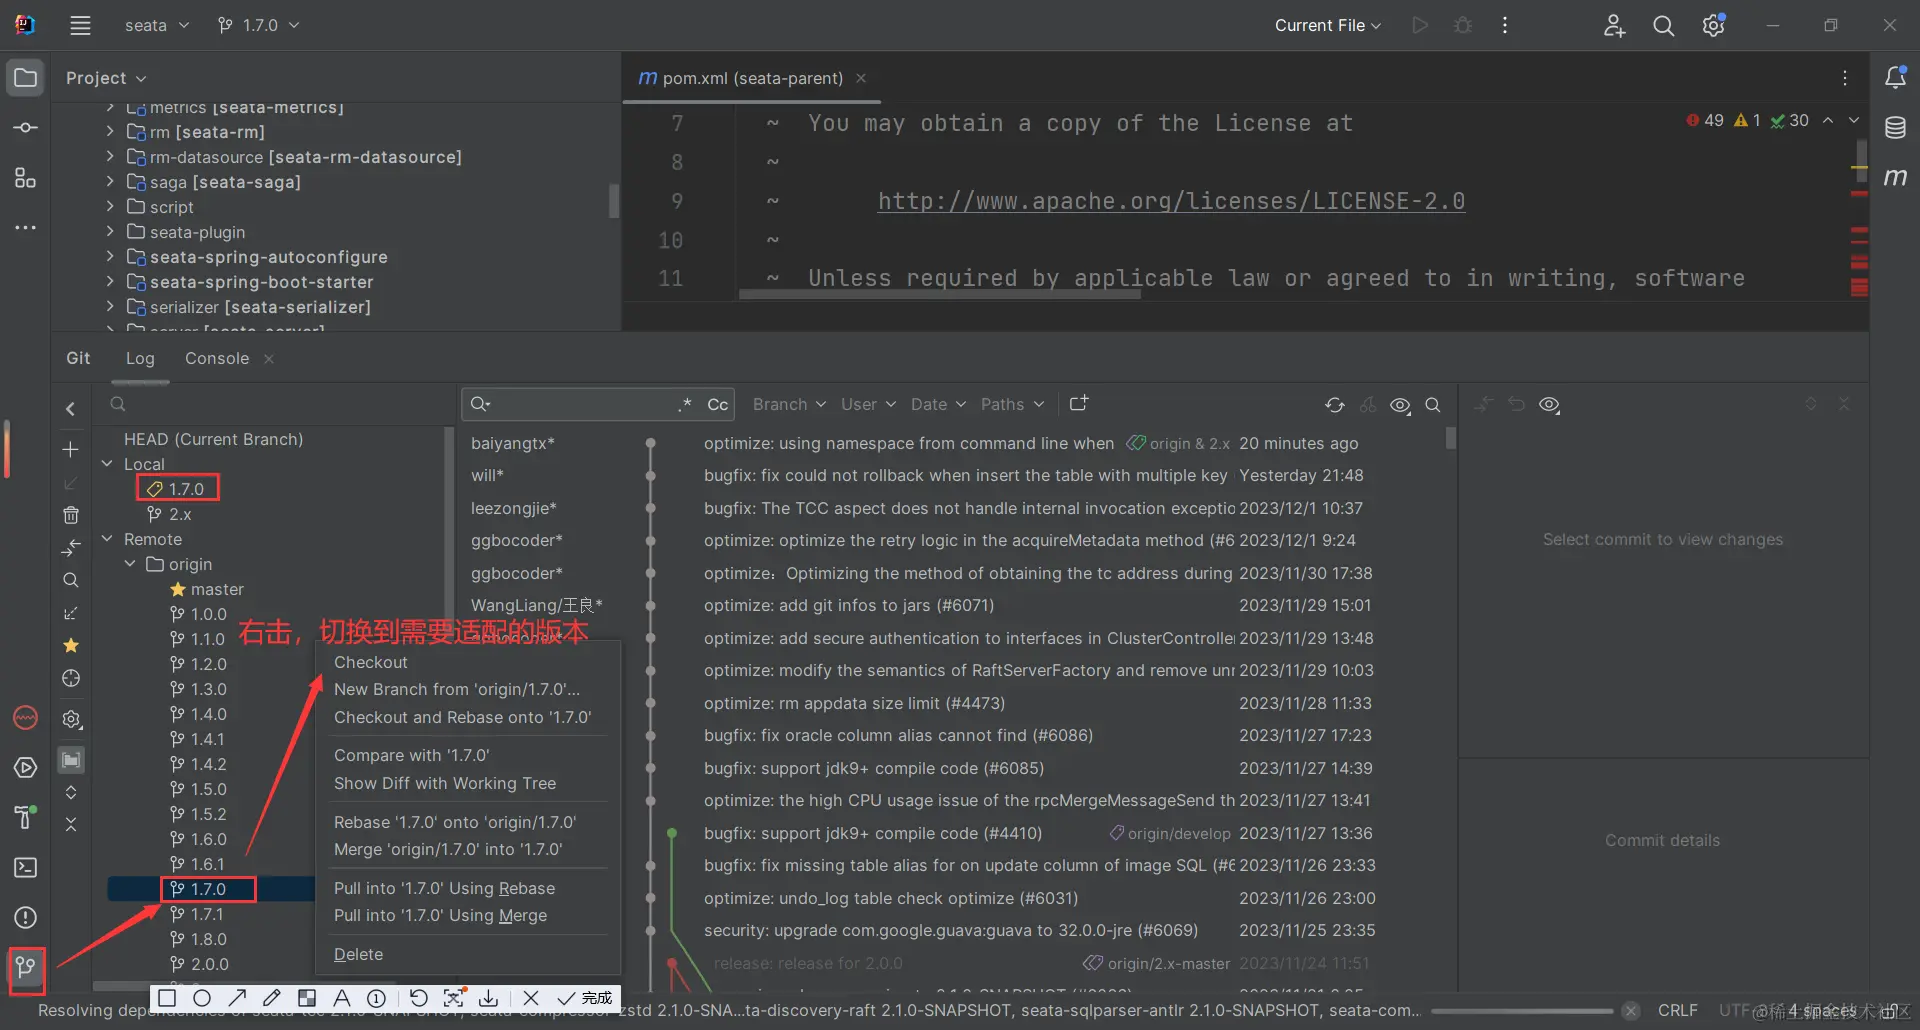Screen dimensions: 1920x1030
Task: Open Search Everywhere magnifier
Action: (x=1663, y=26)
